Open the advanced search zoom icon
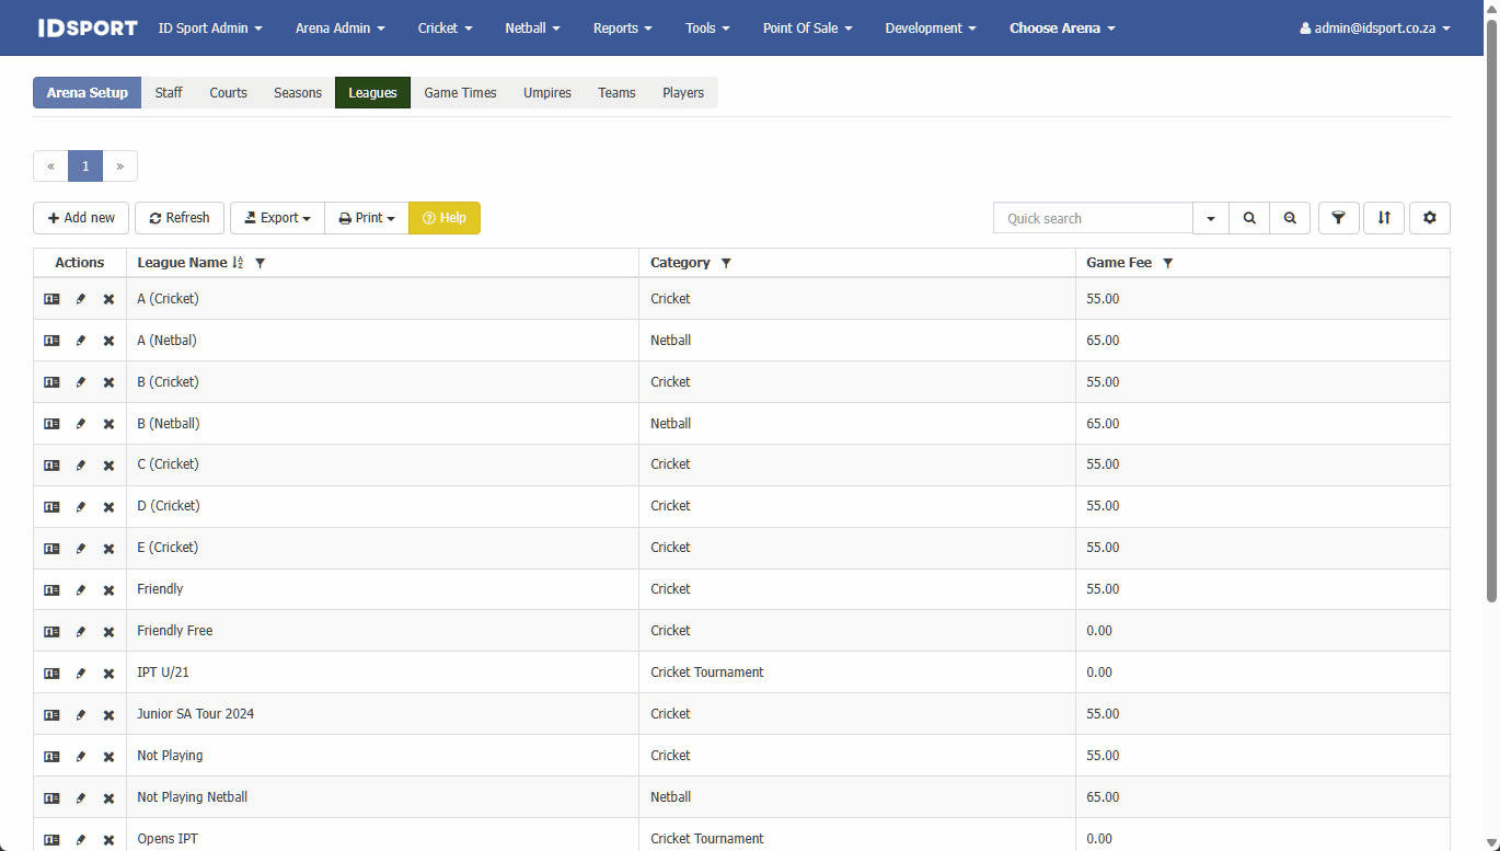Image resolution: width=1500 pixels, height=852 pixels. click(1290, 218)
